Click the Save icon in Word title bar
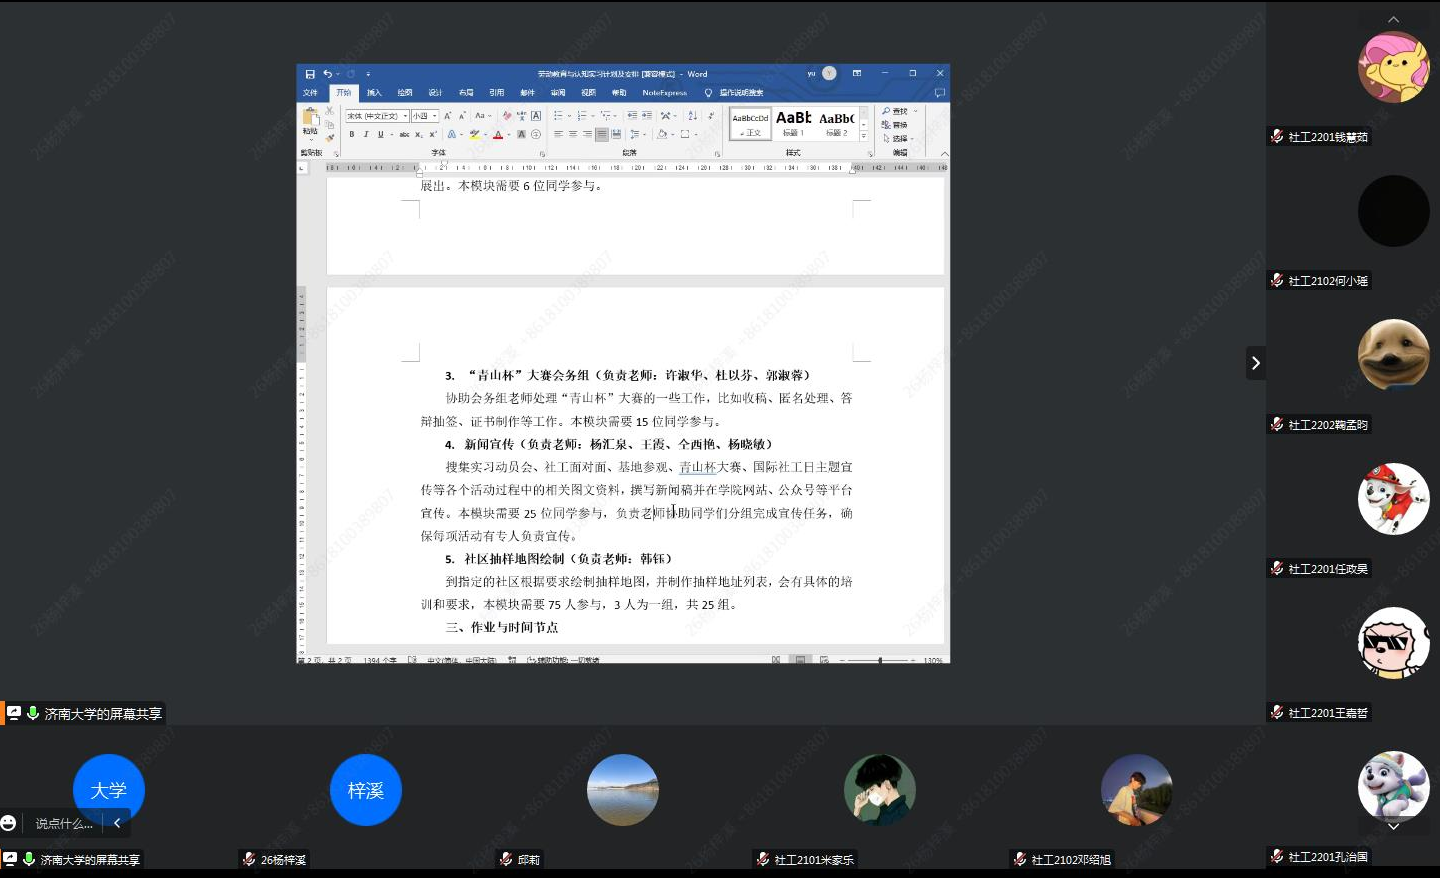This screenshot has width=1440, height=878. [310, 74]
